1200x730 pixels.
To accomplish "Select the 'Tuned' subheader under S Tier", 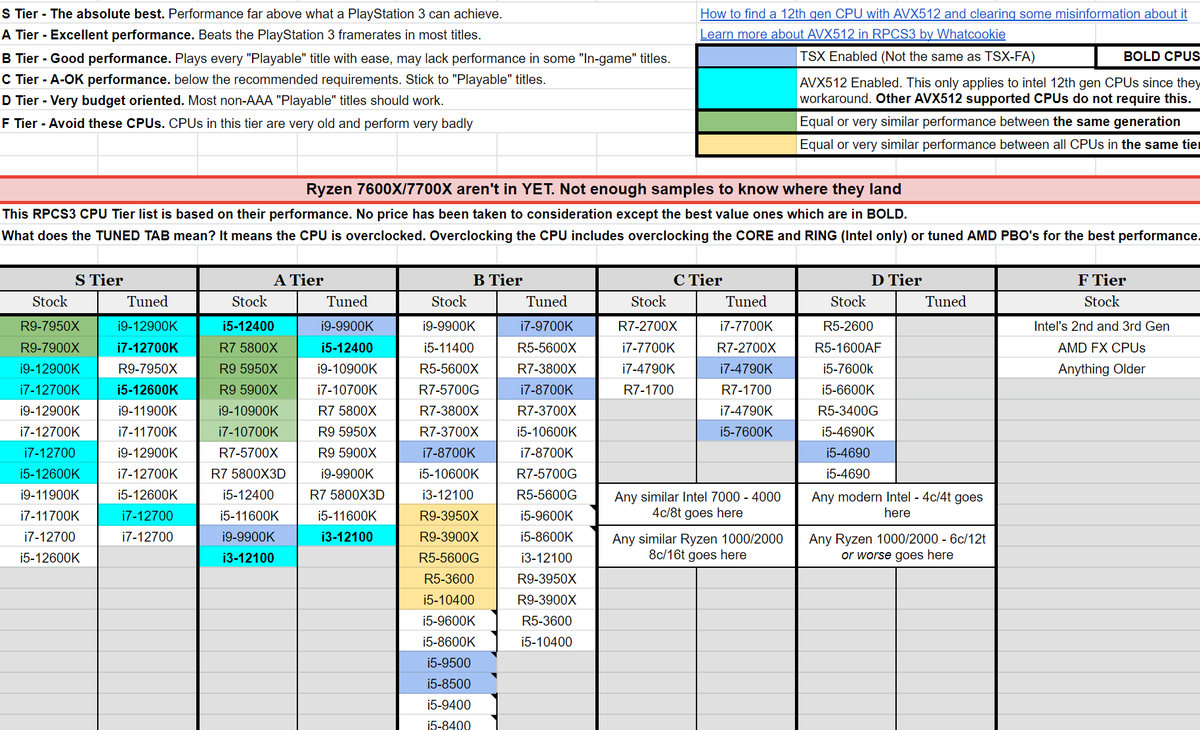I will click(x=148, y=302).
